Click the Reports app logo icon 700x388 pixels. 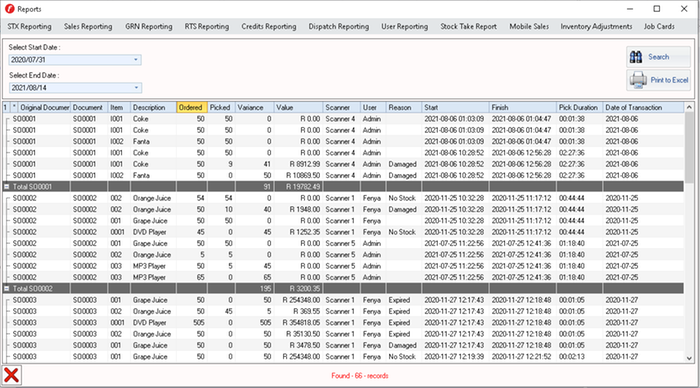9,8
